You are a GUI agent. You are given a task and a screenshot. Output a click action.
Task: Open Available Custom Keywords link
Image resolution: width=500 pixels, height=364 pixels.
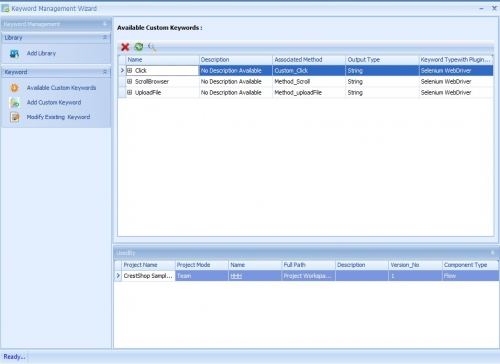[x=61, y=88]
